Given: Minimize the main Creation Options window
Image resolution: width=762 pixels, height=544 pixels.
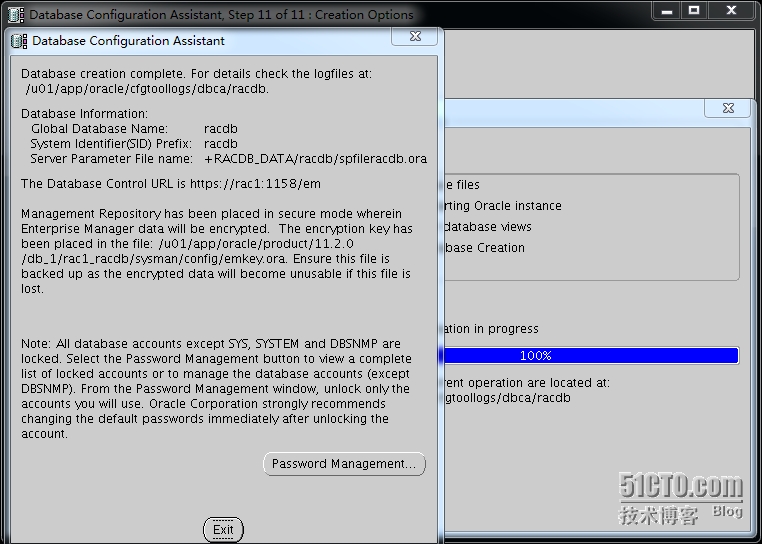Looking at the screenshot, I should (667, 11).
